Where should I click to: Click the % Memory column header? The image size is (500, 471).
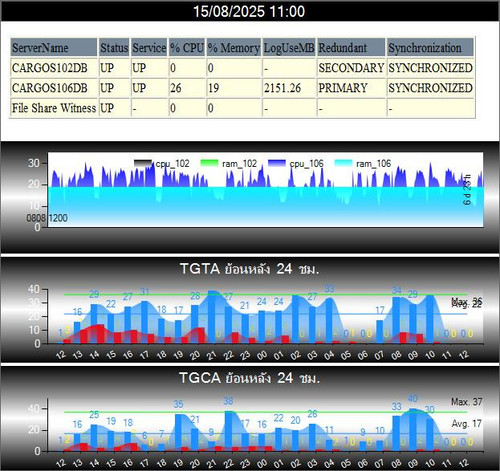(x=234, y=48)
